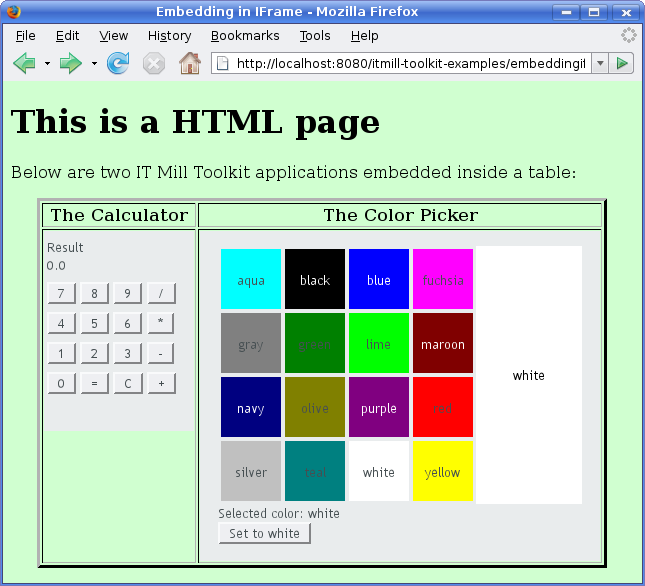Click the browser Back arrow icon
This screenshot has height=586, width=645.
click(24, 64)
